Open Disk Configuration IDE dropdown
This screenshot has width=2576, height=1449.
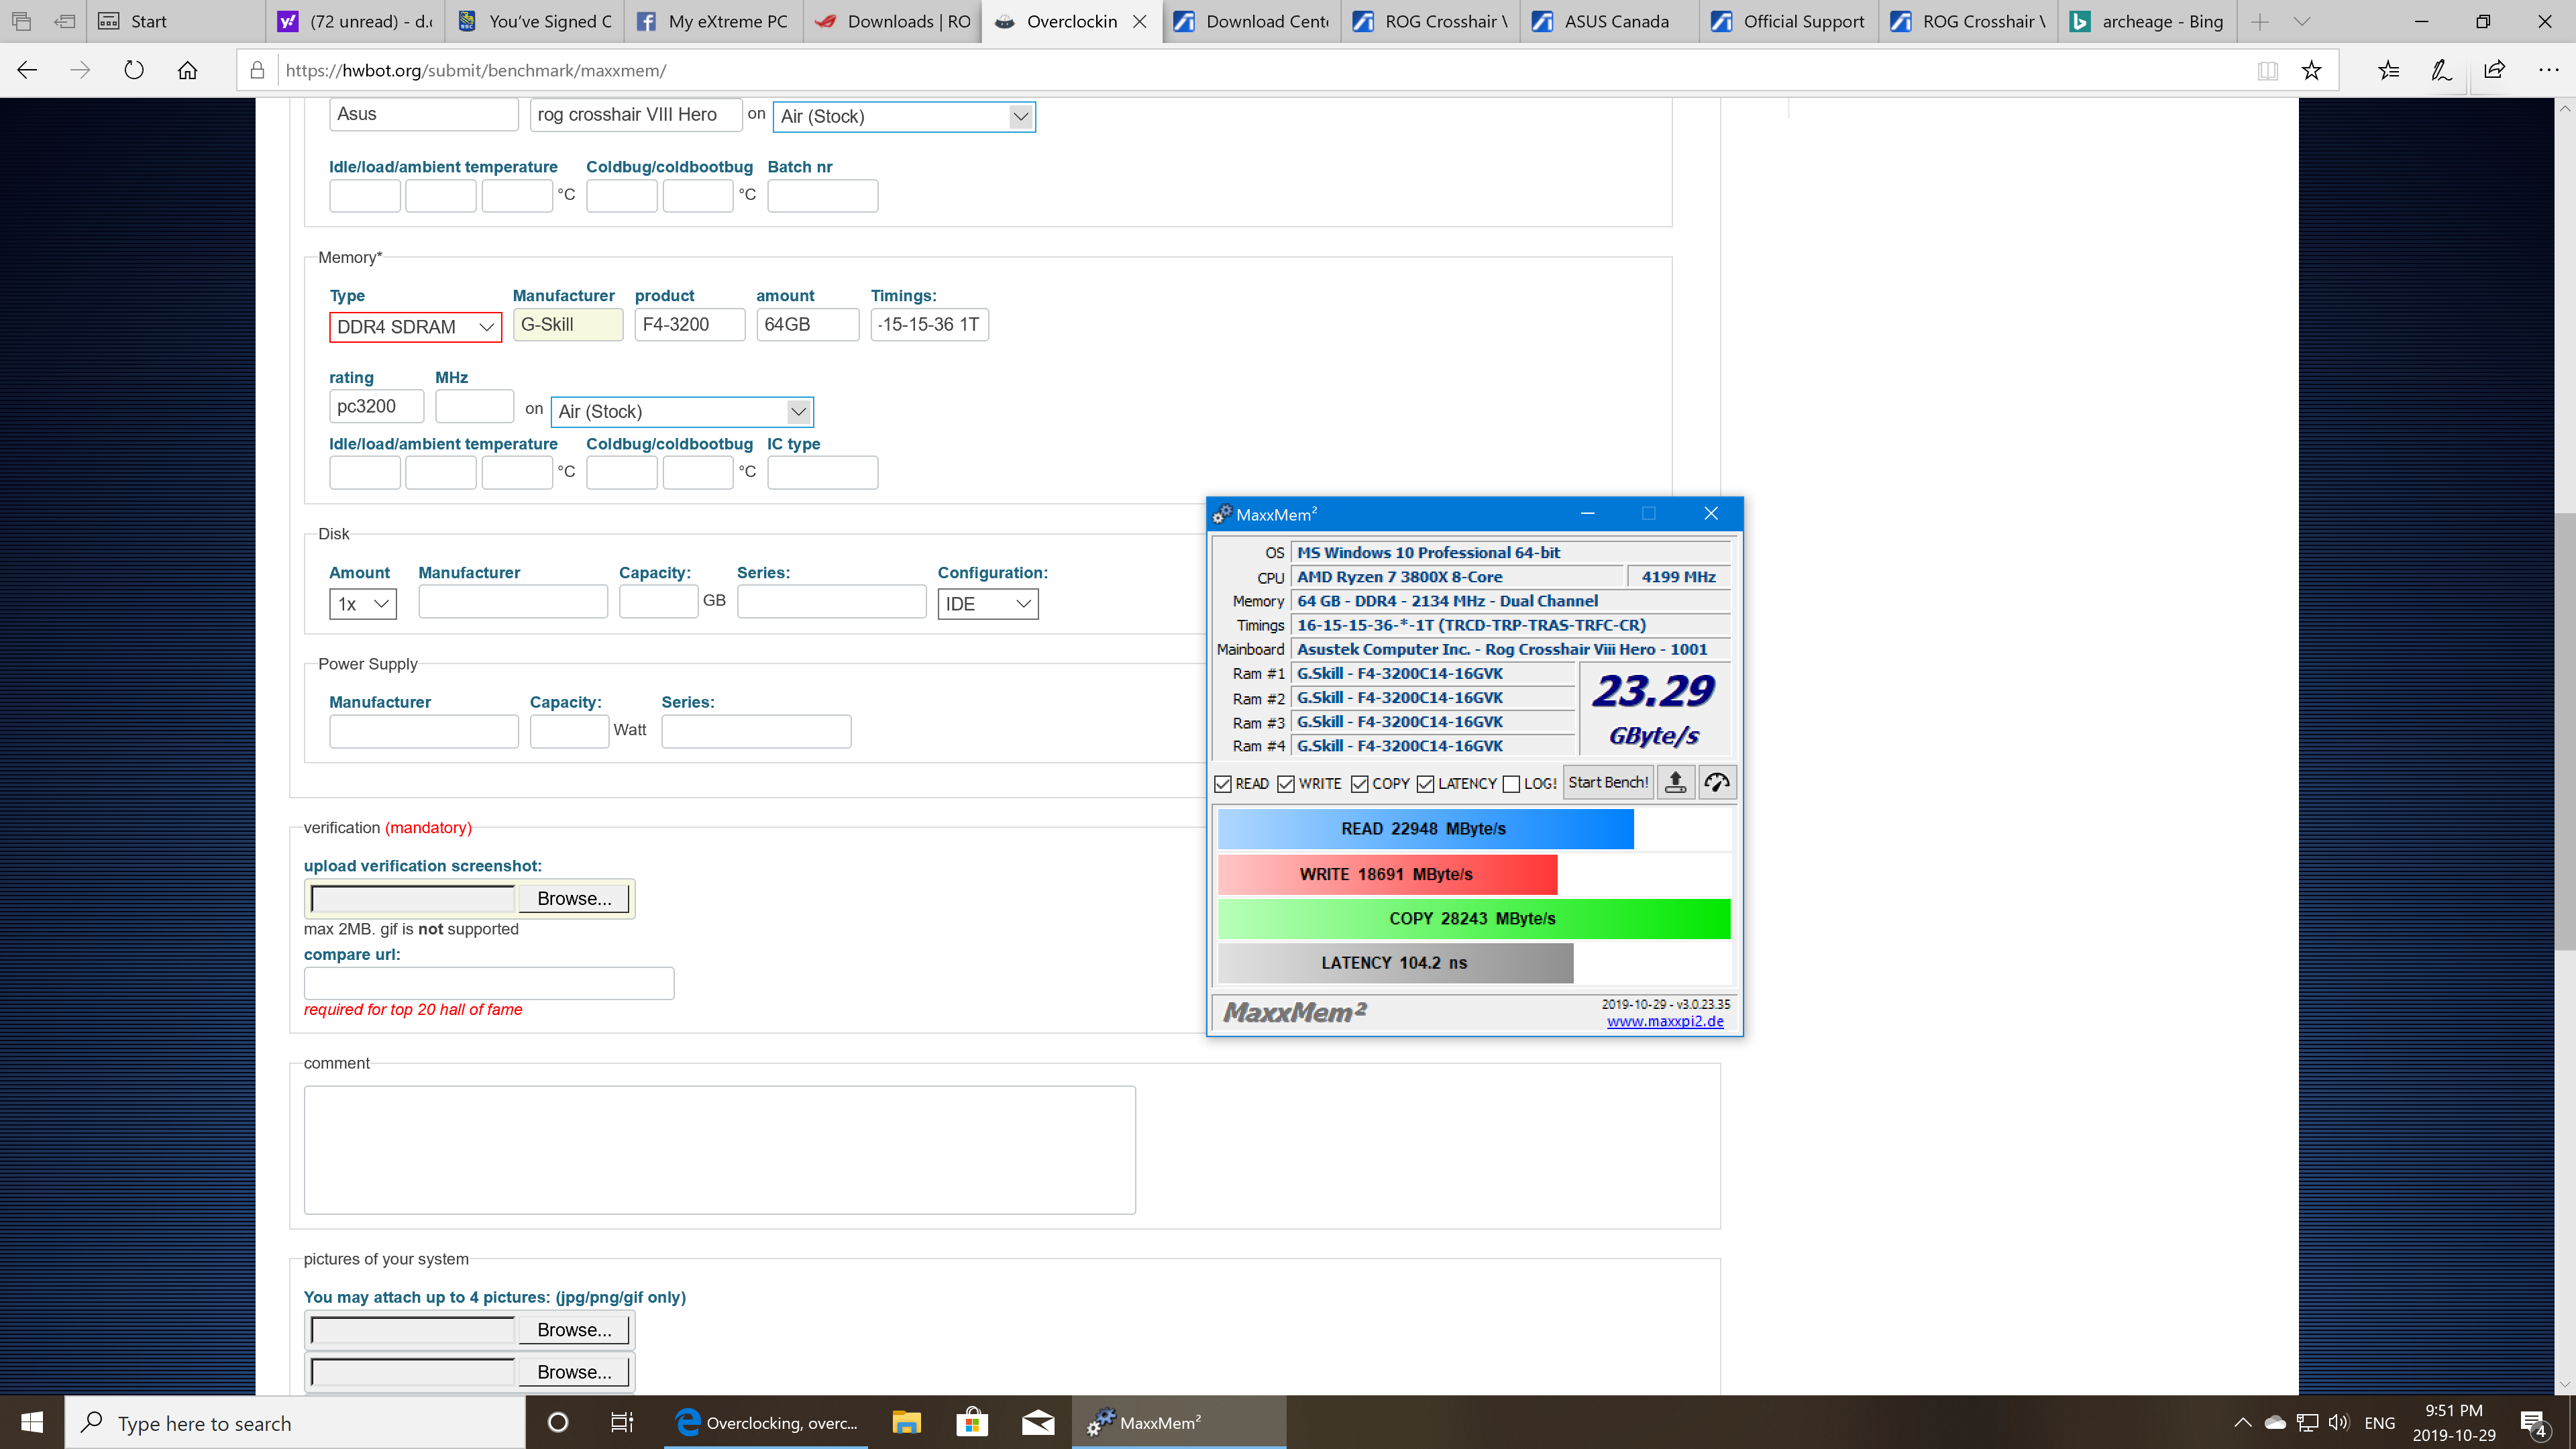[988, 604]
